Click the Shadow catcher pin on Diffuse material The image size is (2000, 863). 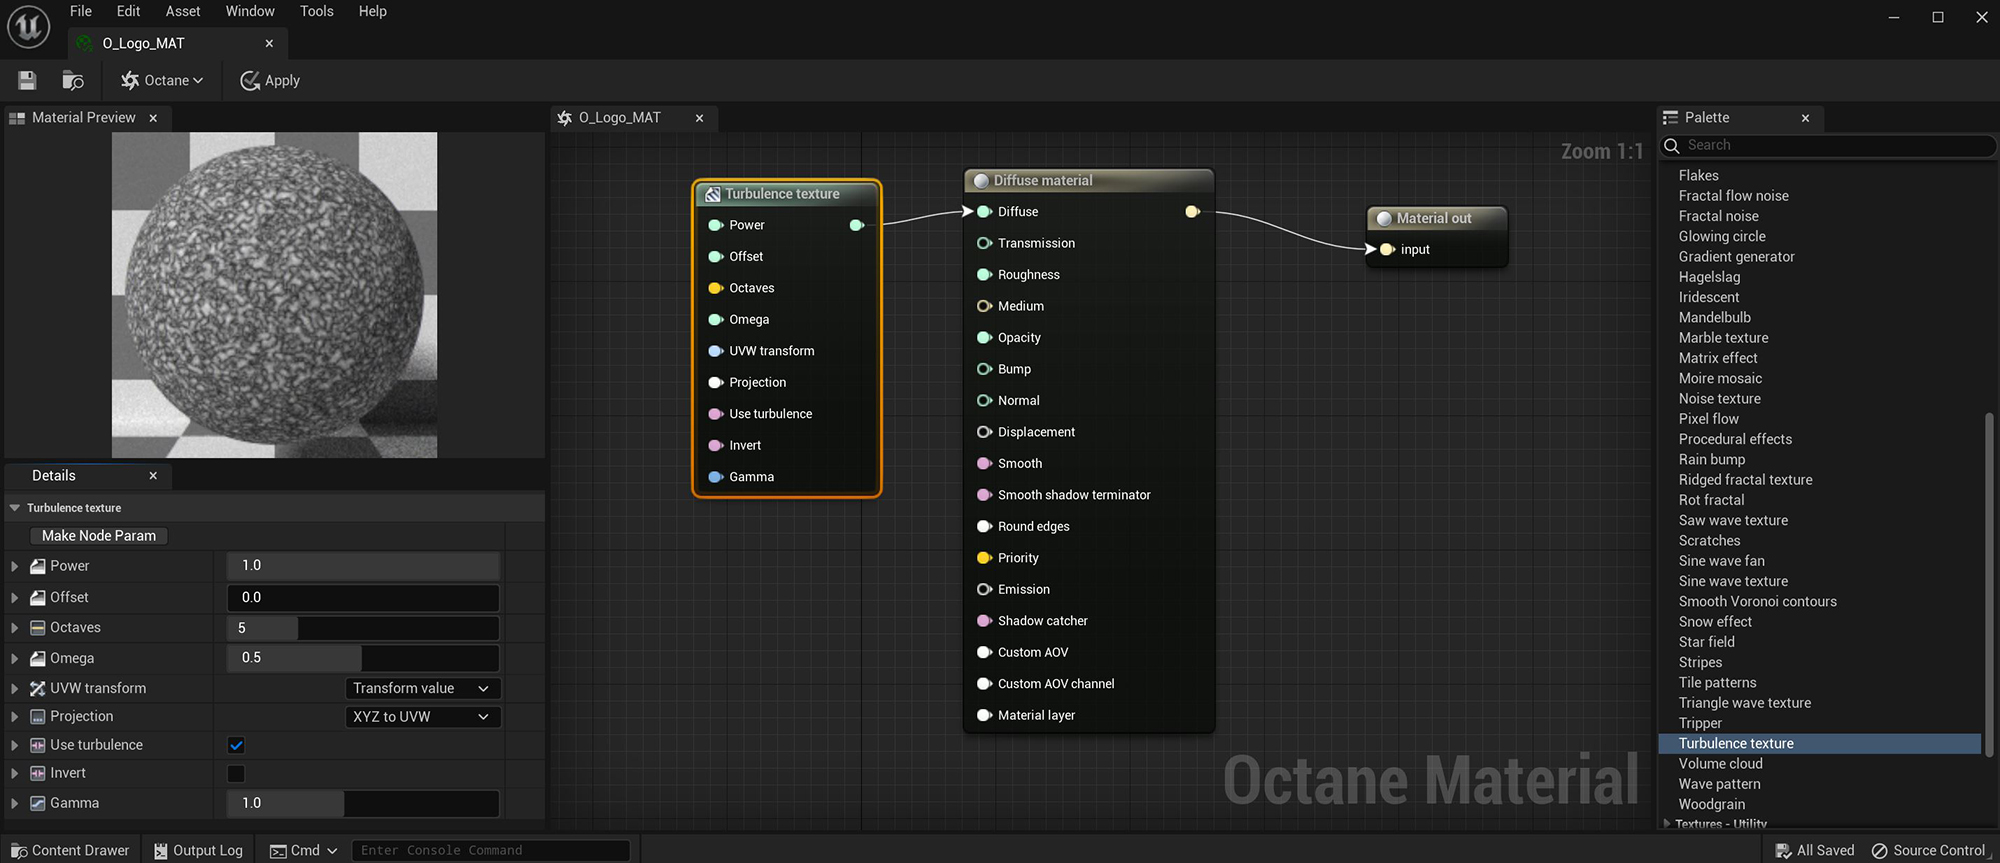pyautogui.click(x=984, y=621)
